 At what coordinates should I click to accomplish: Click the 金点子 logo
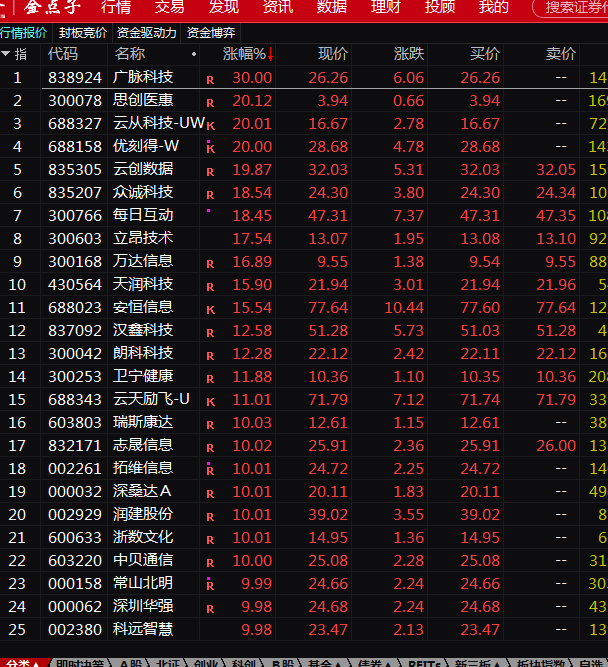tap(52, 7)
